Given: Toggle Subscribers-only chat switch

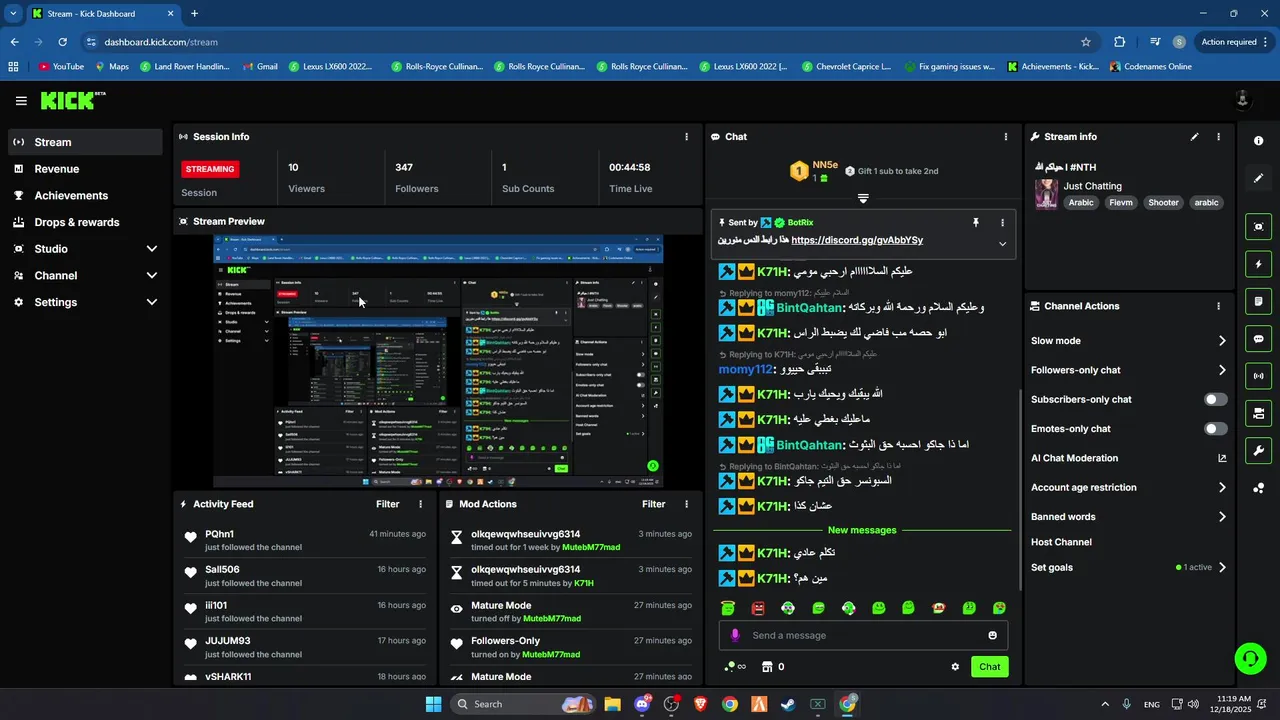Looking at the screenshot, I should (x=1215, y=399).
